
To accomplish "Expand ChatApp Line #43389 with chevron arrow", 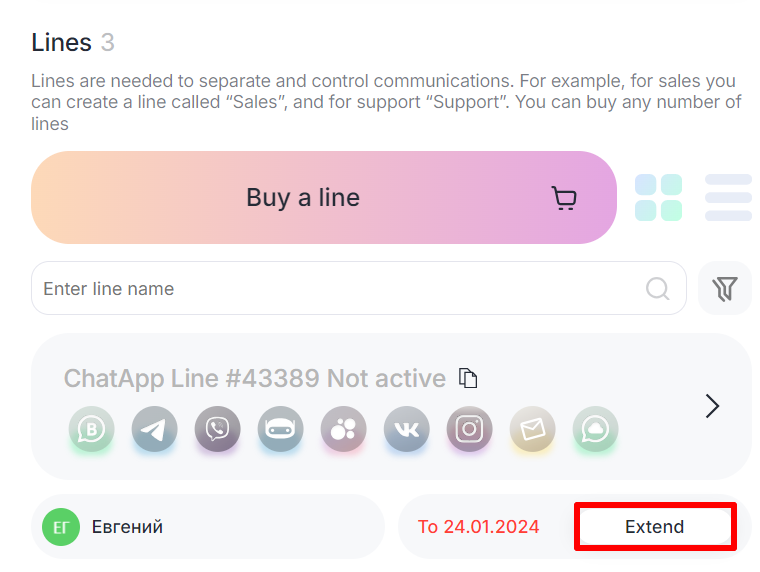I will tap(712, 405).
